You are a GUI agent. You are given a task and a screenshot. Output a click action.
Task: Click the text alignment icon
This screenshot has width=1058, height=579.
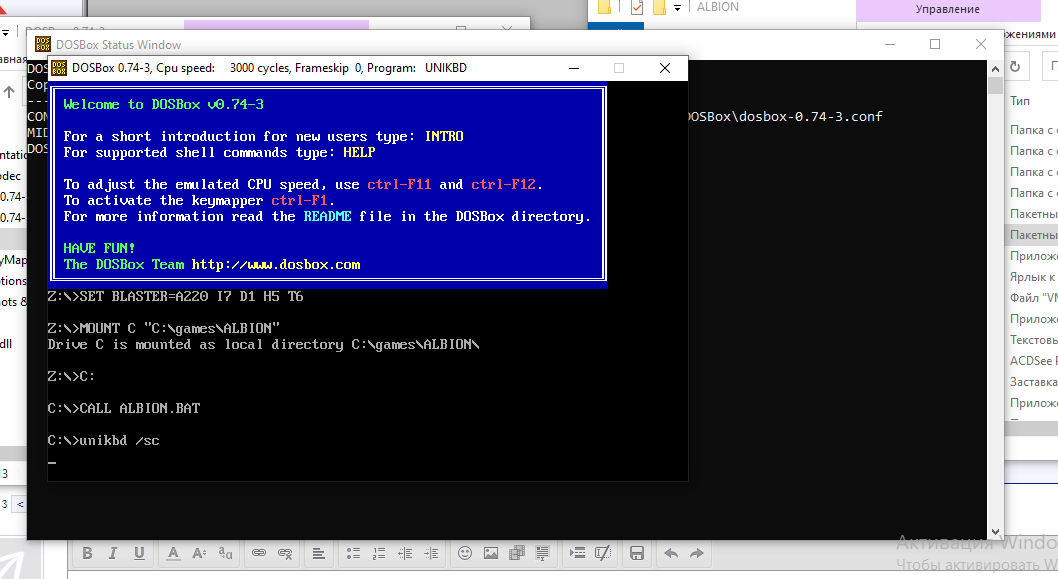pos(318,553)
